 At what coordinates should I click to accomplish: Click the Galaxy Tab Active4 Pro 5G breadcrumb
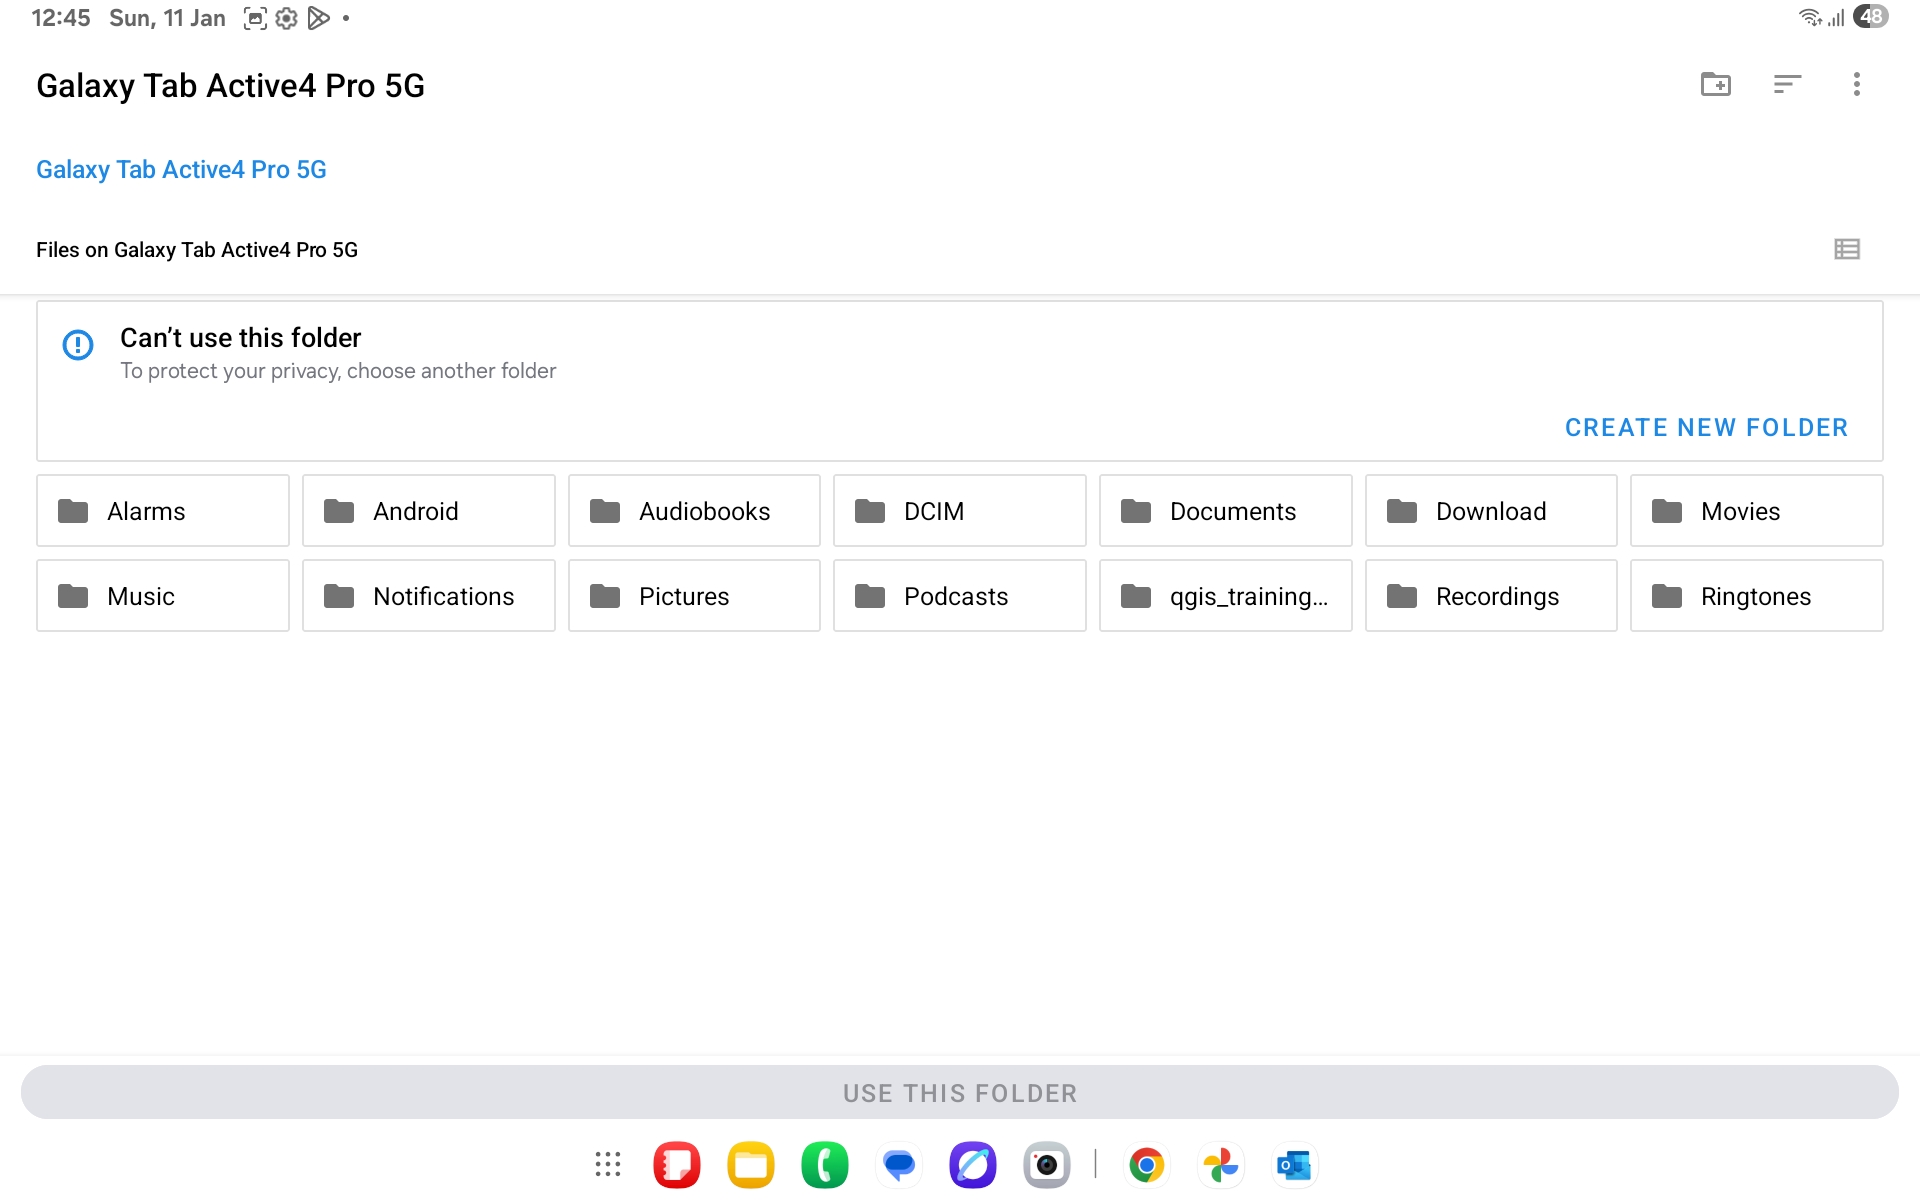tap(181, 170)
